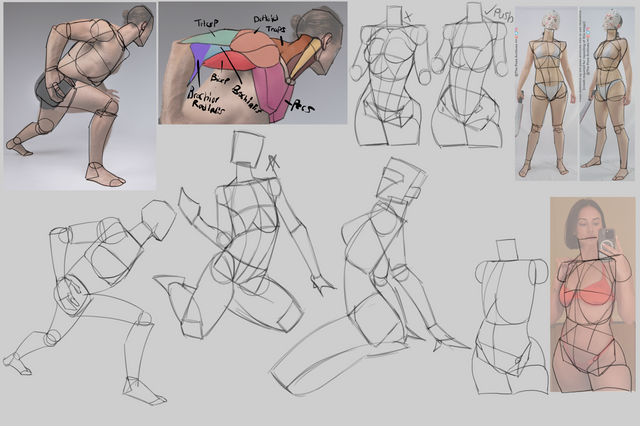The height and width of the screenshot is (426, 640).
Task: Click the handwritten "Bicep" label
Action: (x=219, y=76)
